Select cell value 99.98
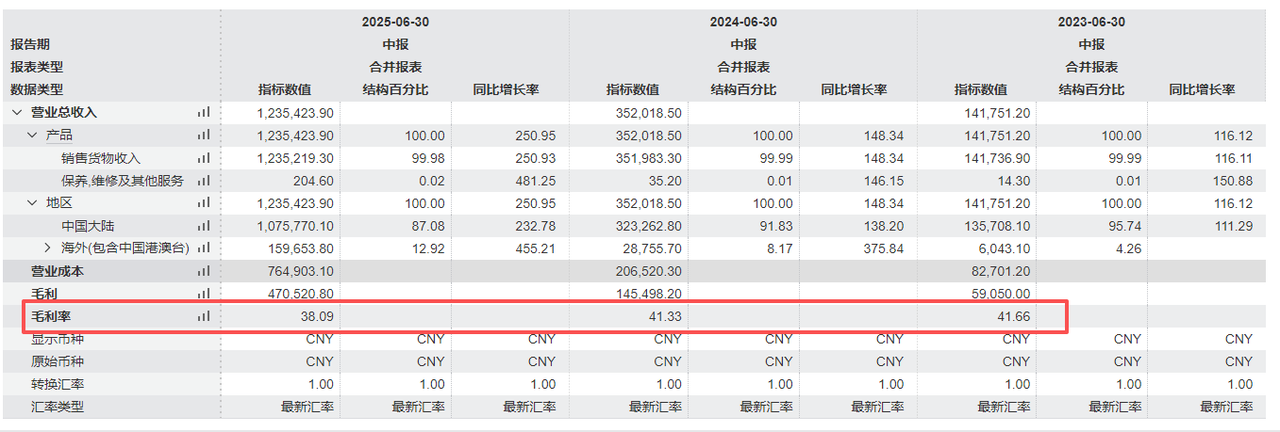 click(x=427, y=158)
